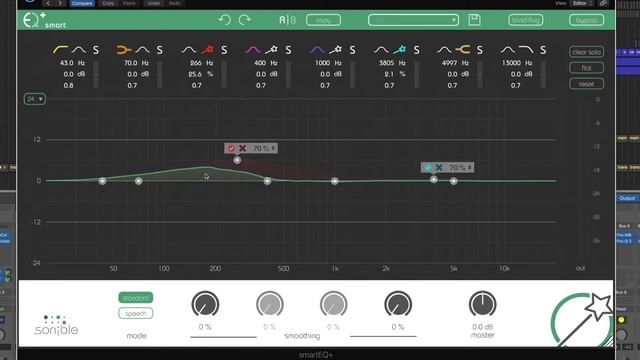Viewport: 640px width, 360px height.
Task: Click the red smart filter node on graph
Action: tap(237, 160)
